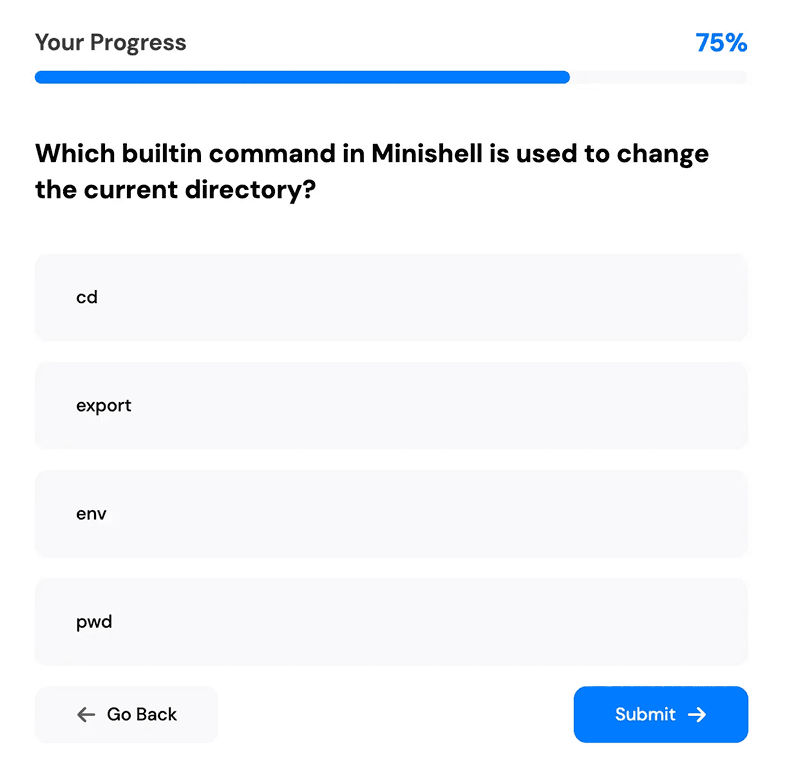Click the left arrow icon on Go Back
The image size is (800, 757).
click(x=87, y=715)
